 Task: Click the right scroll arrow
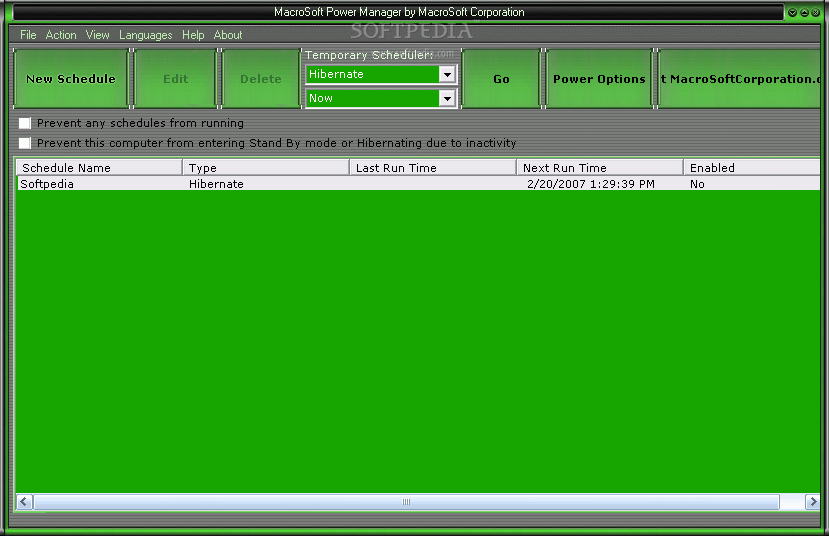click(813, 502)
